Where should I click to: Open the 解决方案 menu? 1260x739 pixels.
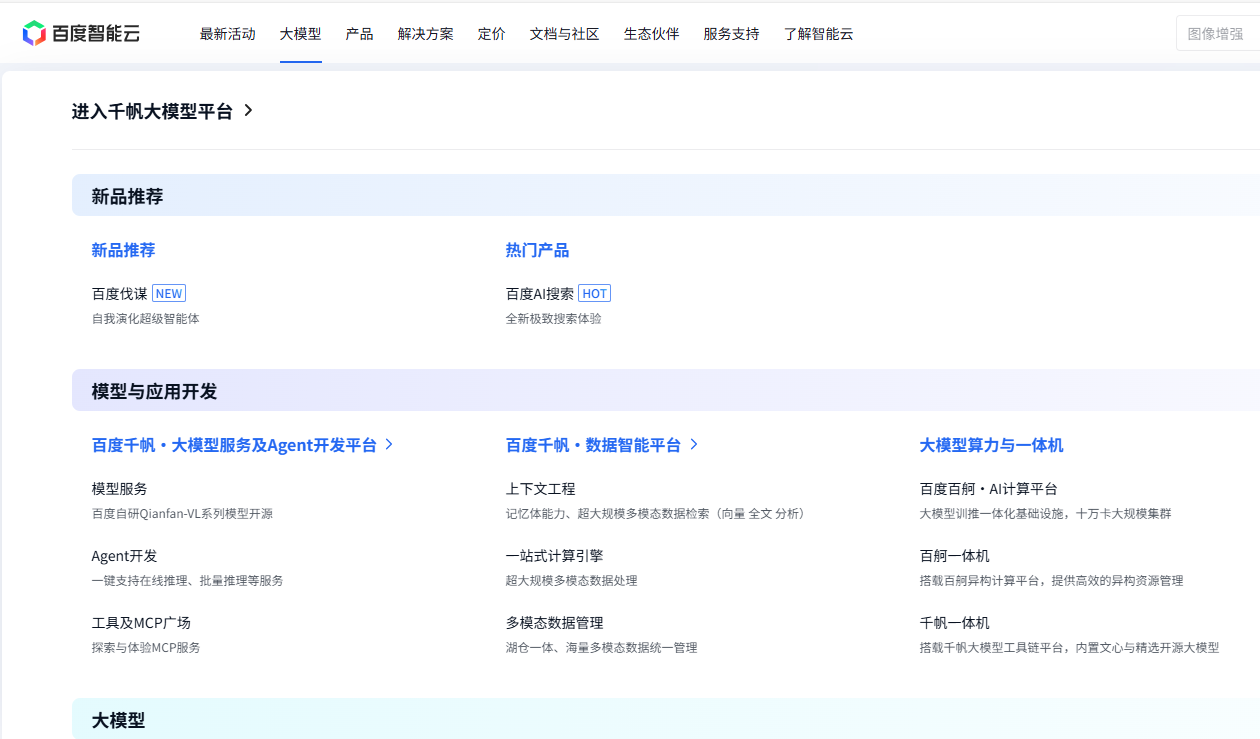pyautogui.click(x=426, y=34)
